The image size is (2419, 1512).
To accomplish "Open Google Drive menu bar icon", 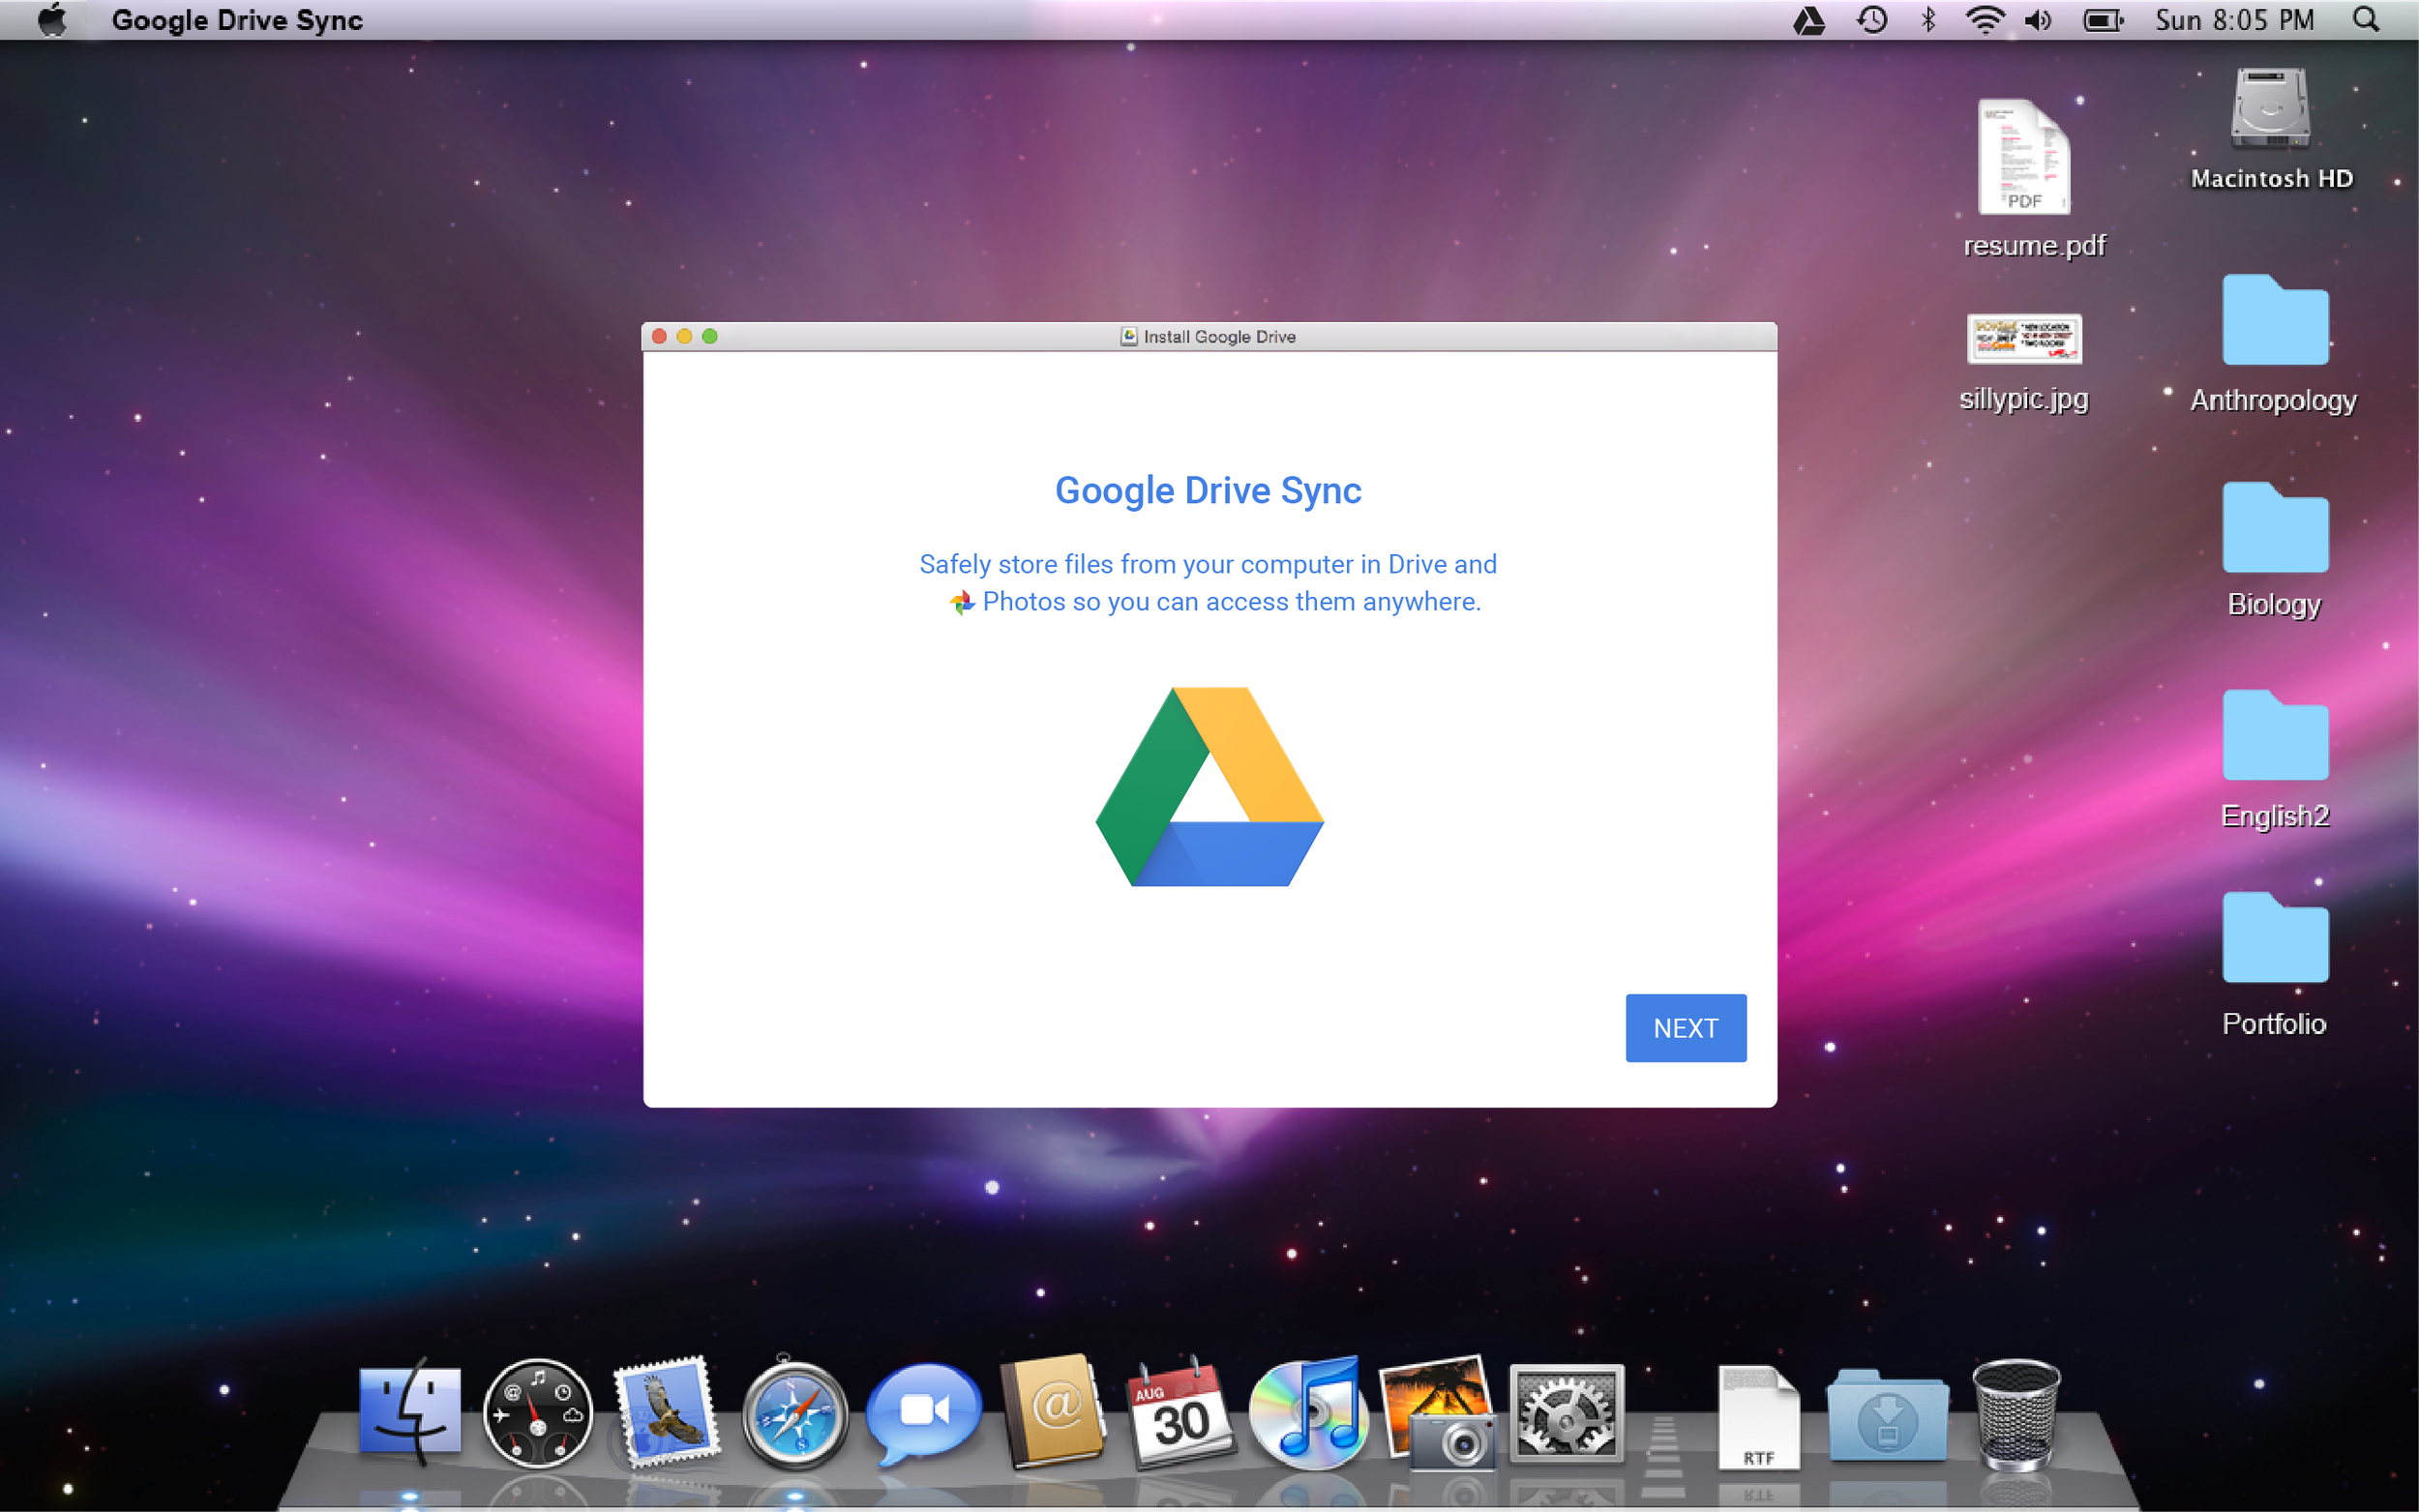I will pos(1808,20).
